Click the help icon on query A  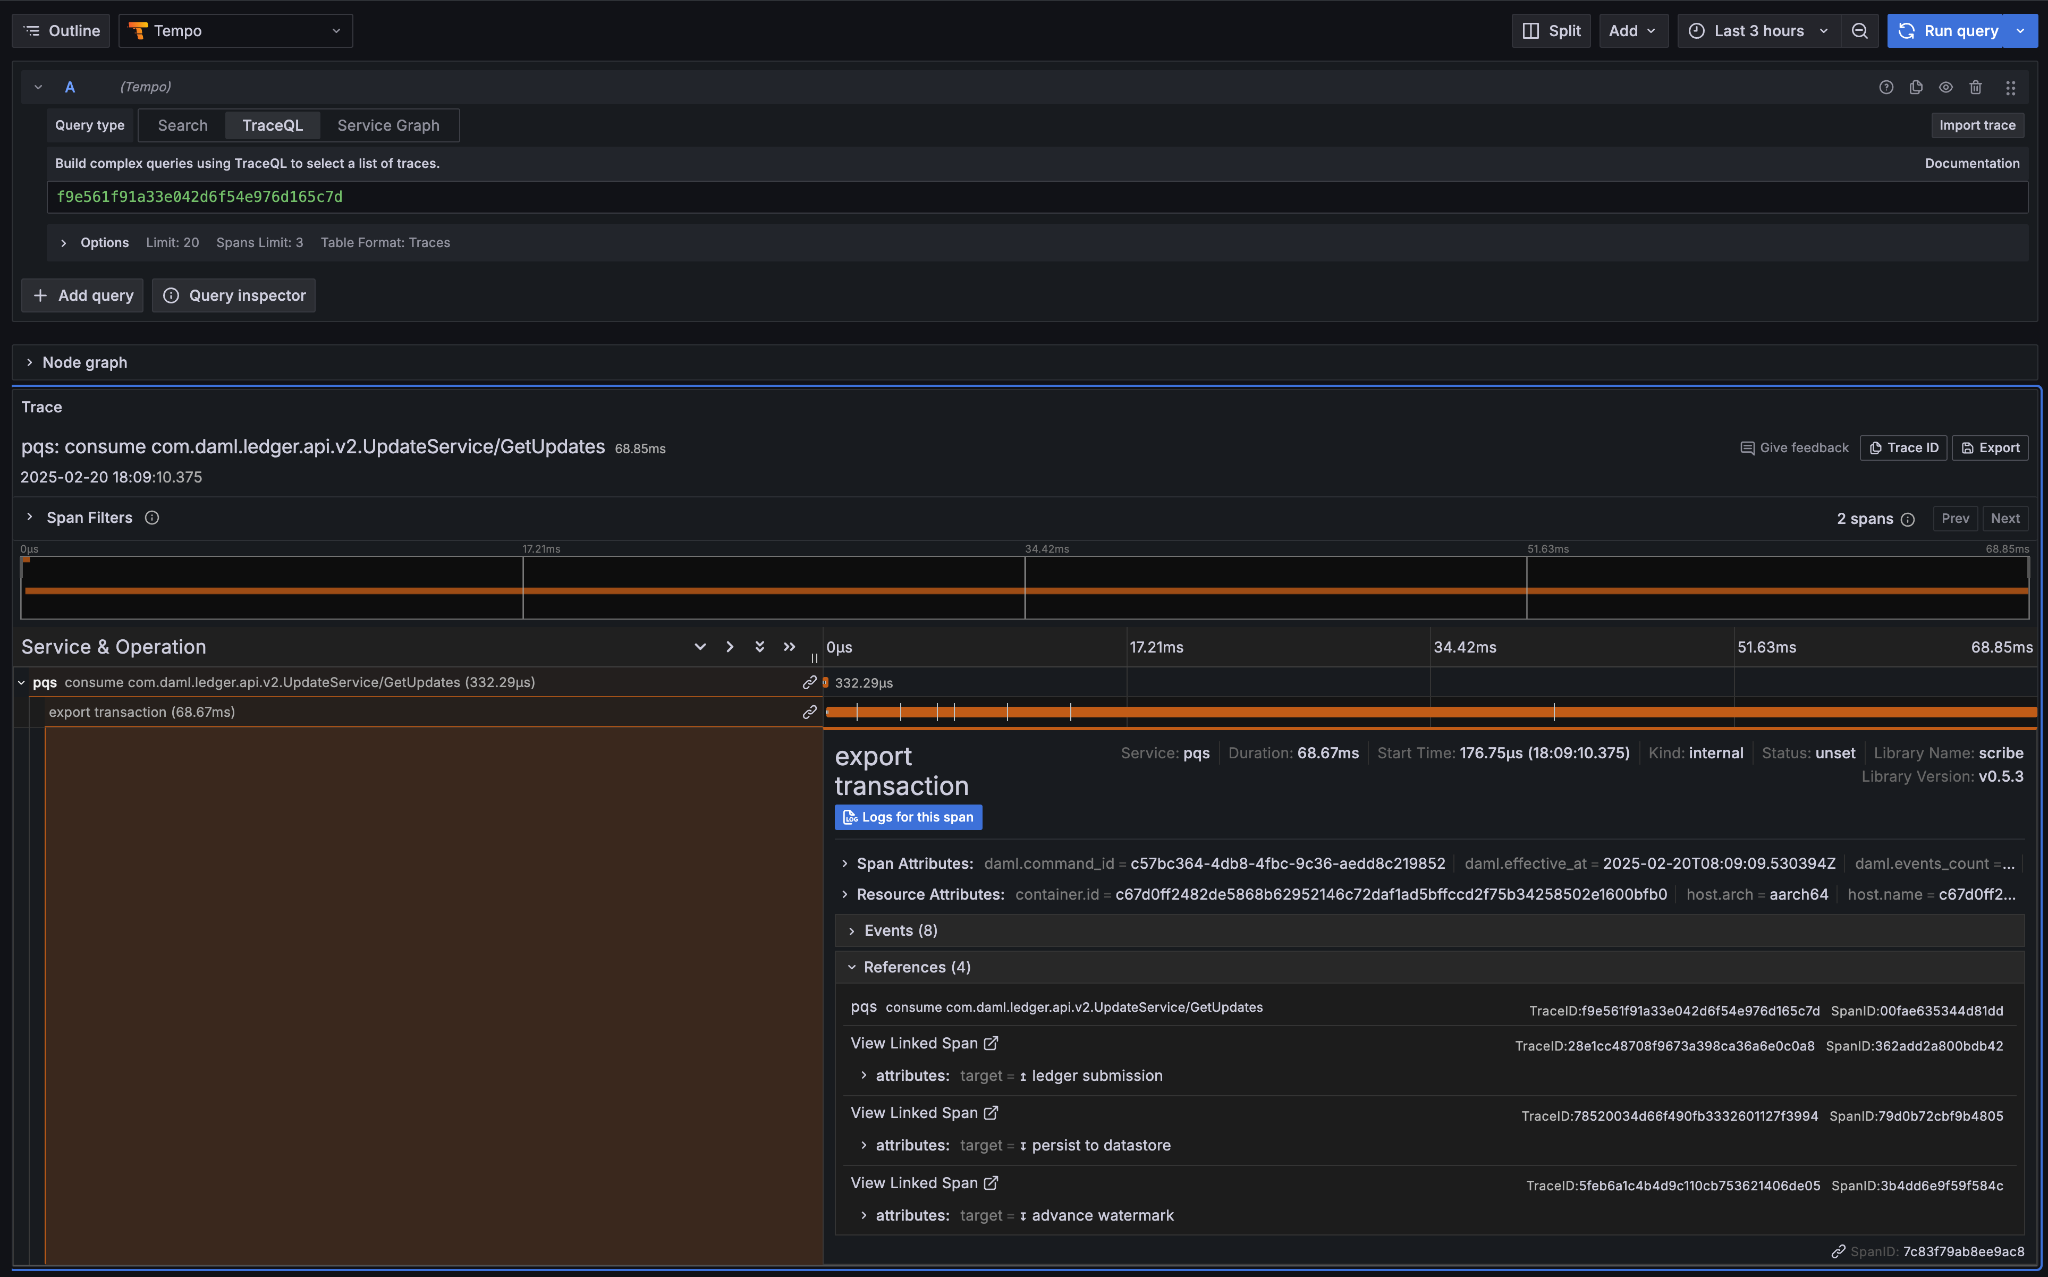[x=1887, y=87]
